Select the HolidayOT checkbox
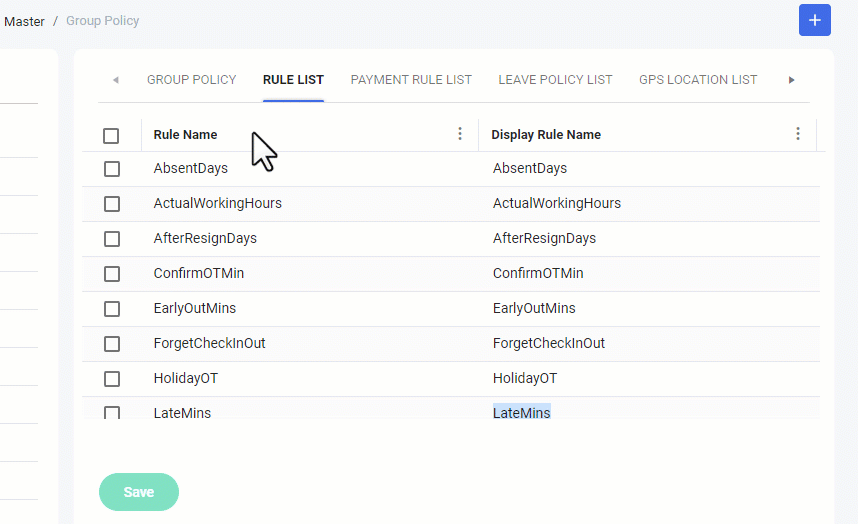This screenshot has height=524, width=858. (112, 379)
